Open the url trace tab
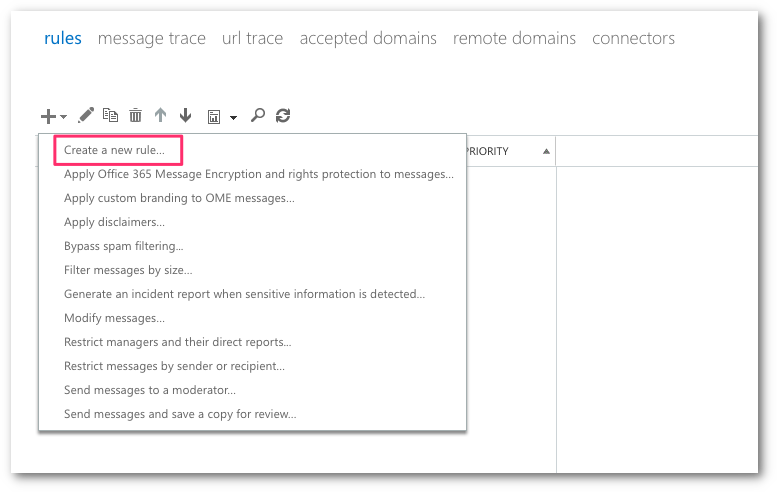 click(x=252, y=38)
